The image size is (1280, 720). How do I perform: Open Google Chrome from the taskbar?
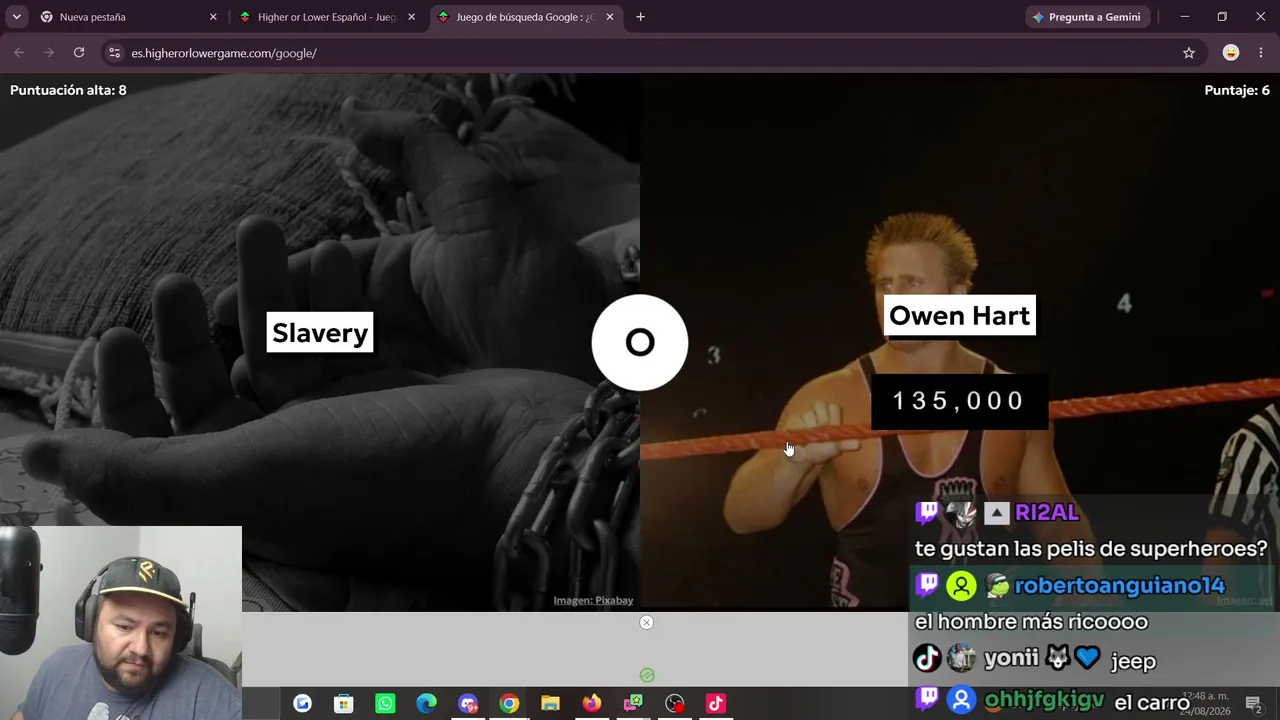click(x=509, y=704)
